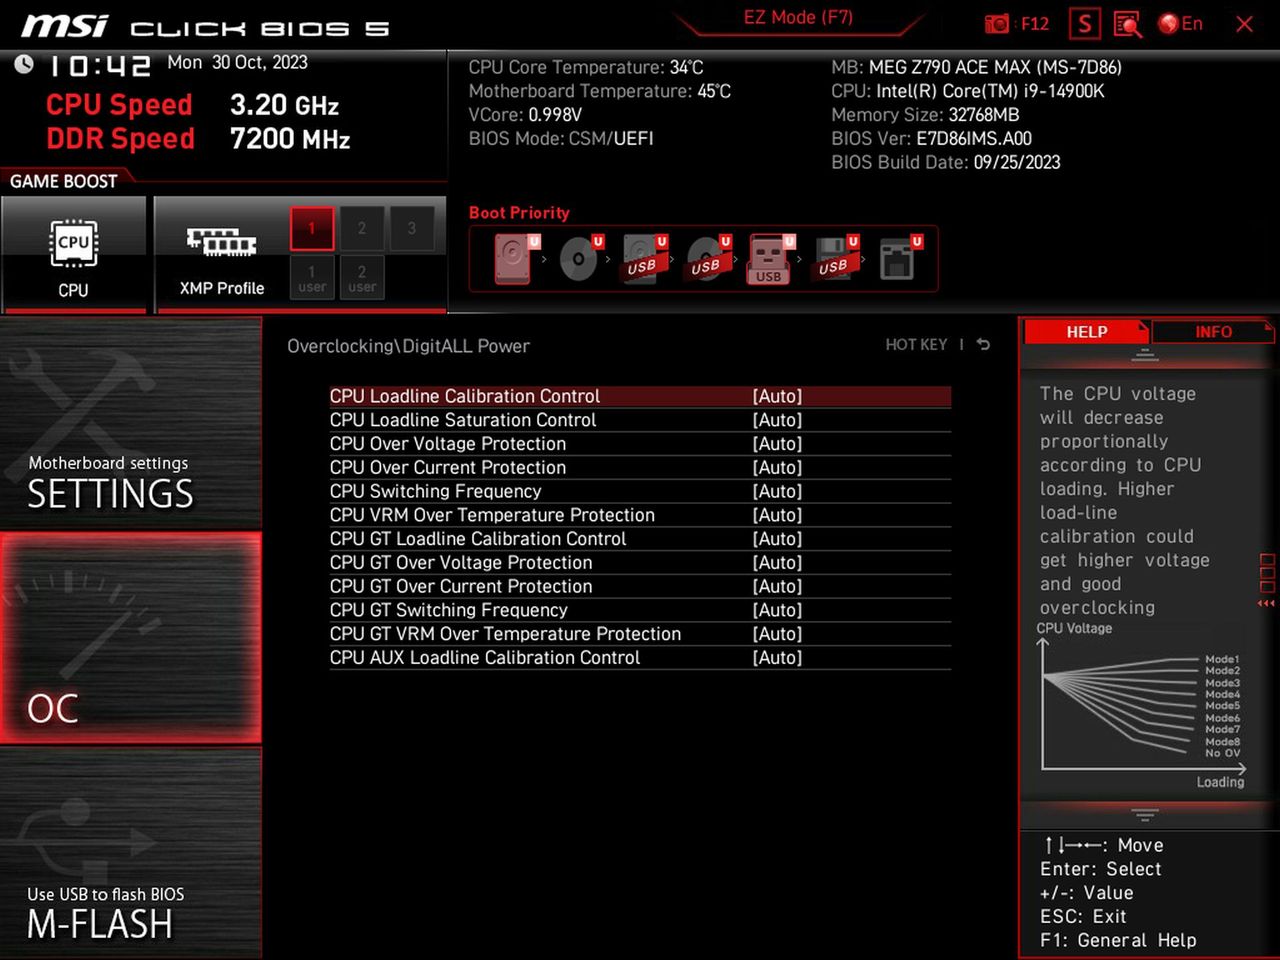Select CPU Over Voltage Protection row

[x=640, y=444]
